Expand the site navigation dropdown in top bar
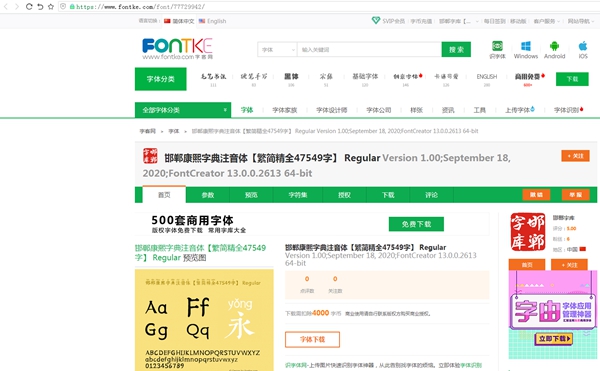Image resolution: width=600 pixels, height=371 pixels. coord(580,21)
